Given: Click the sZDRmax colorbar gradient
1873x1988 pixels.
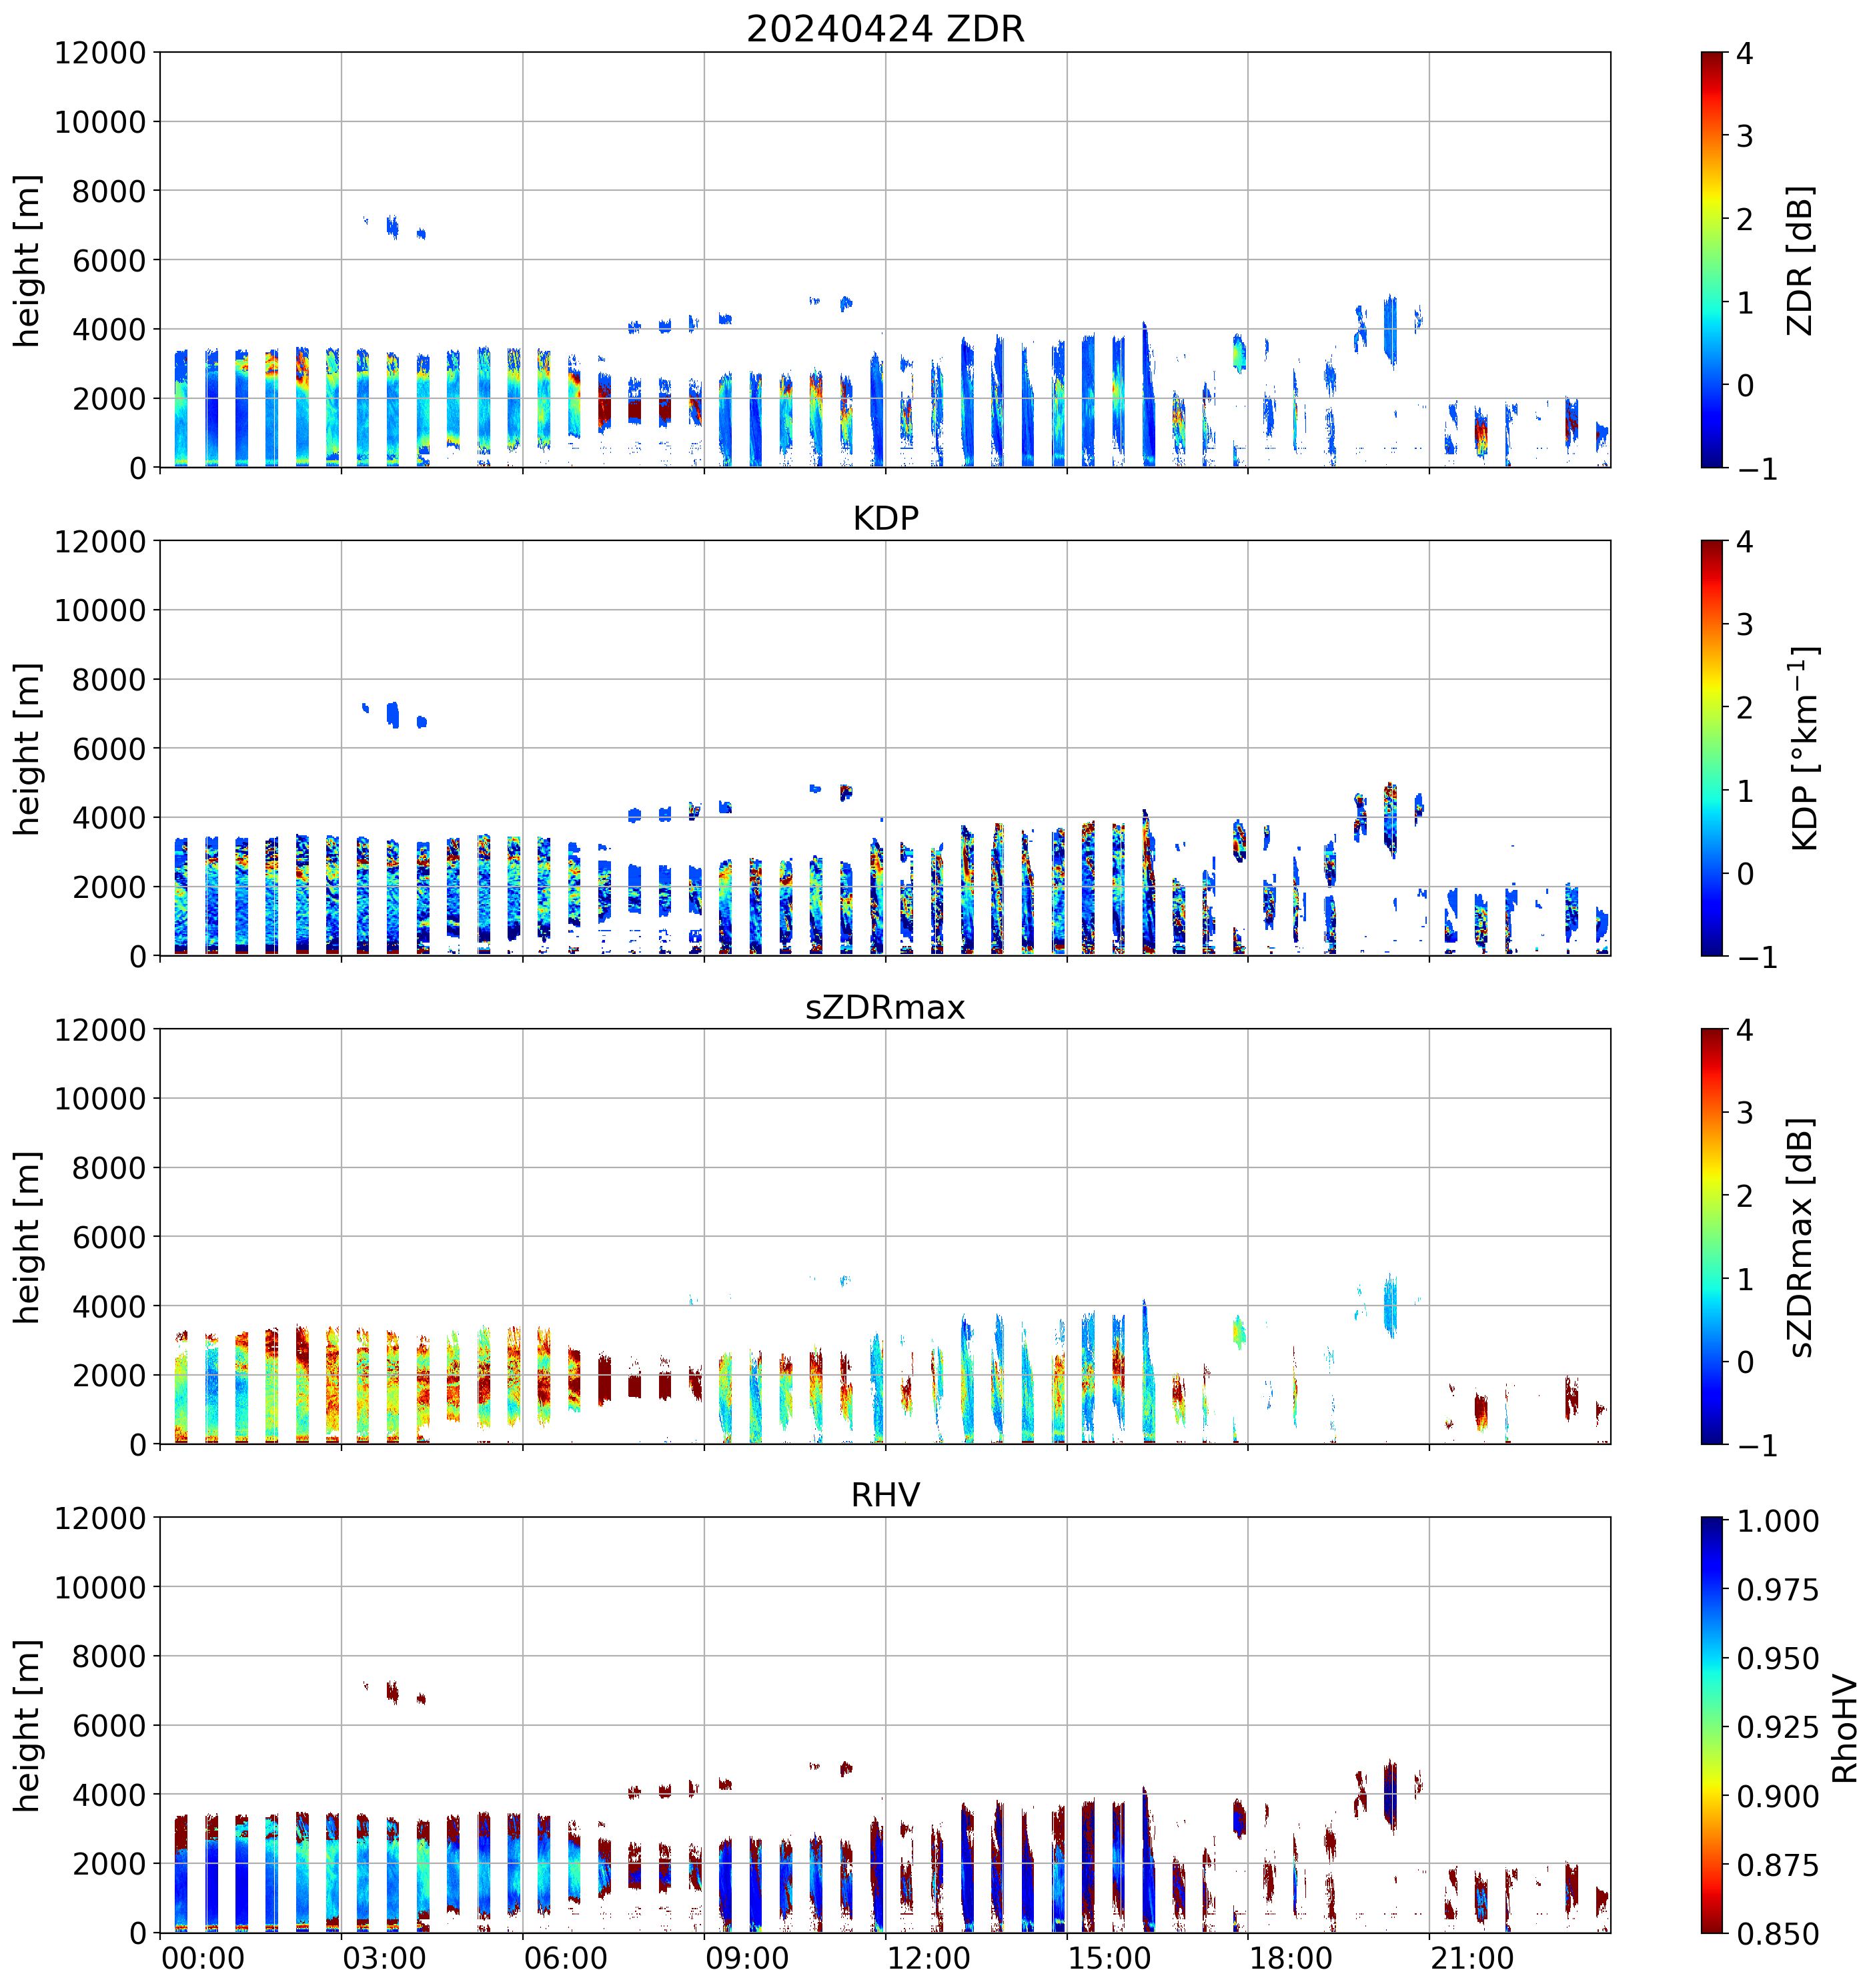Looking at the screenshot, I should pyautogui.click(x=1711, y=1236).
